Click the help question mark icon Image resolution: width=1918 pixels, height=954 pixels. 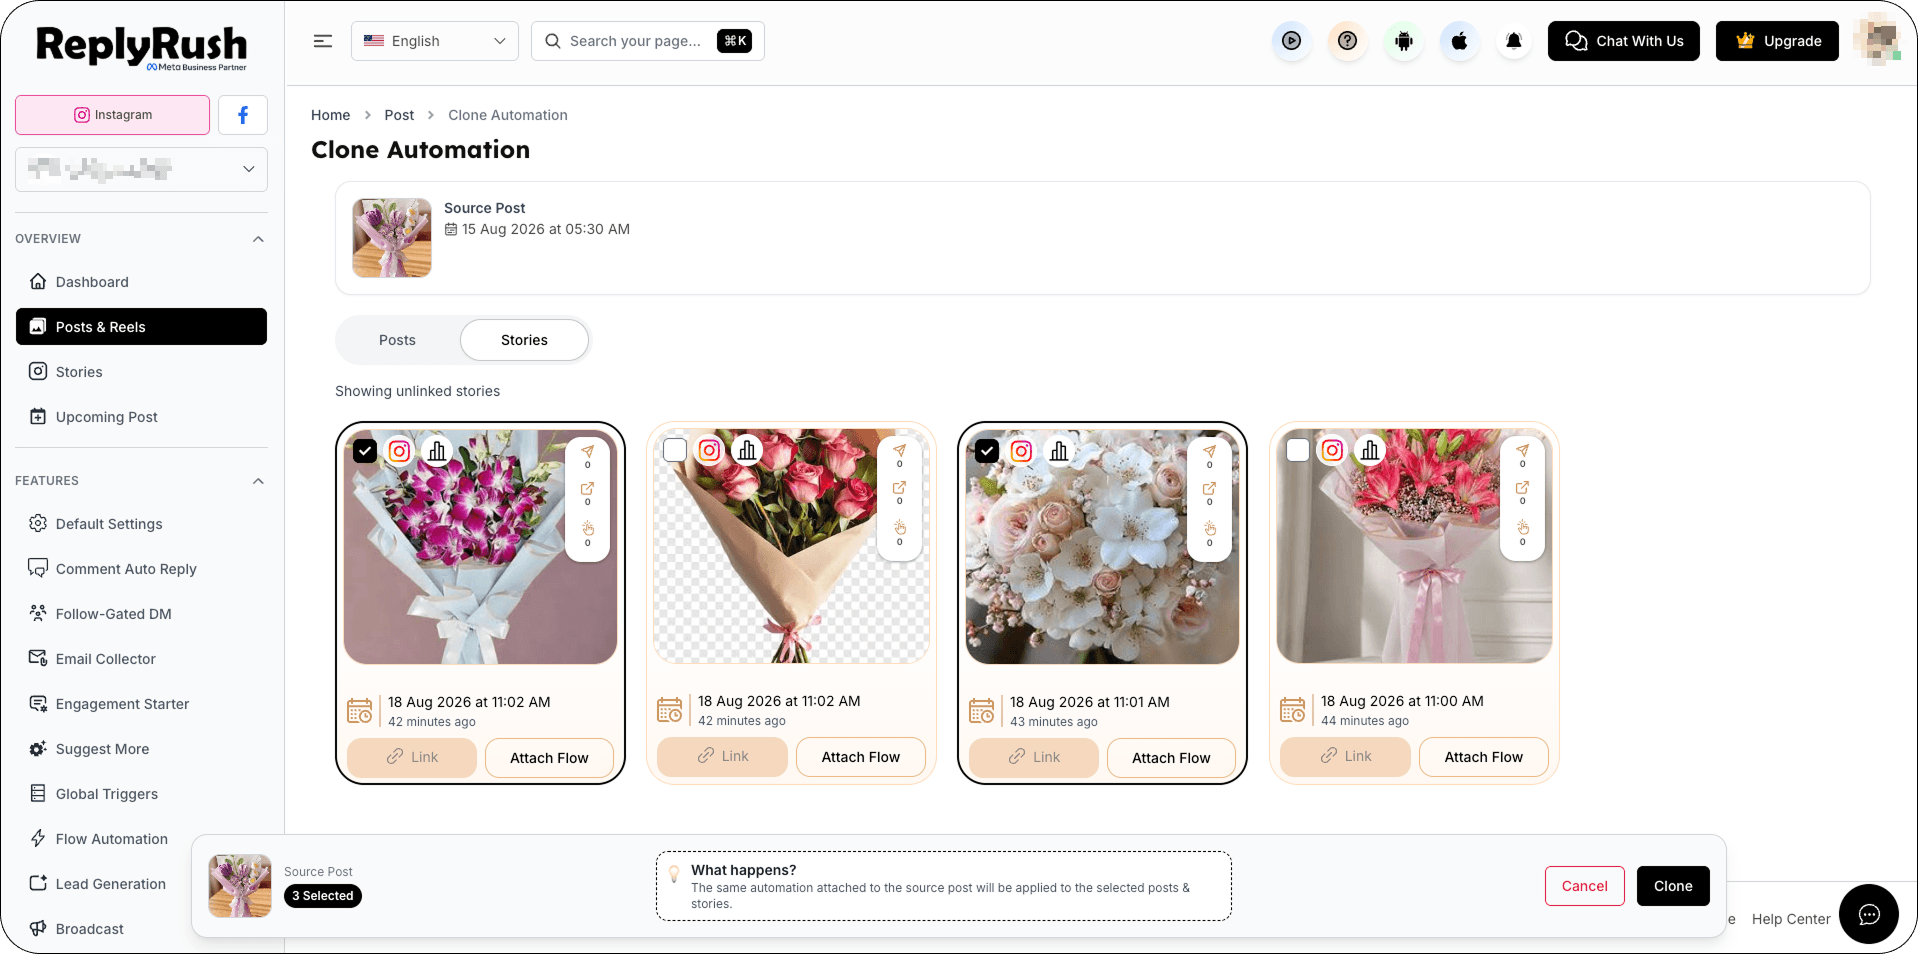point(1348,41)
